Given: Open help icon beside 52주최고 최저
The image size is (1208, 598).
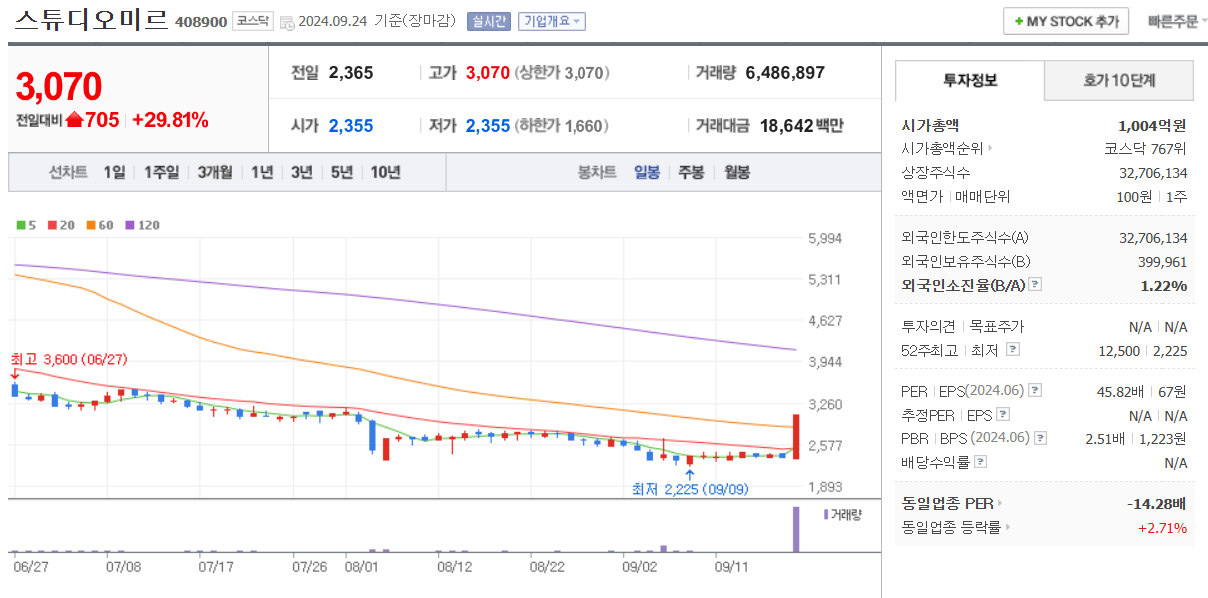Looking at the screenshot, I should [x=1013, y=350].
